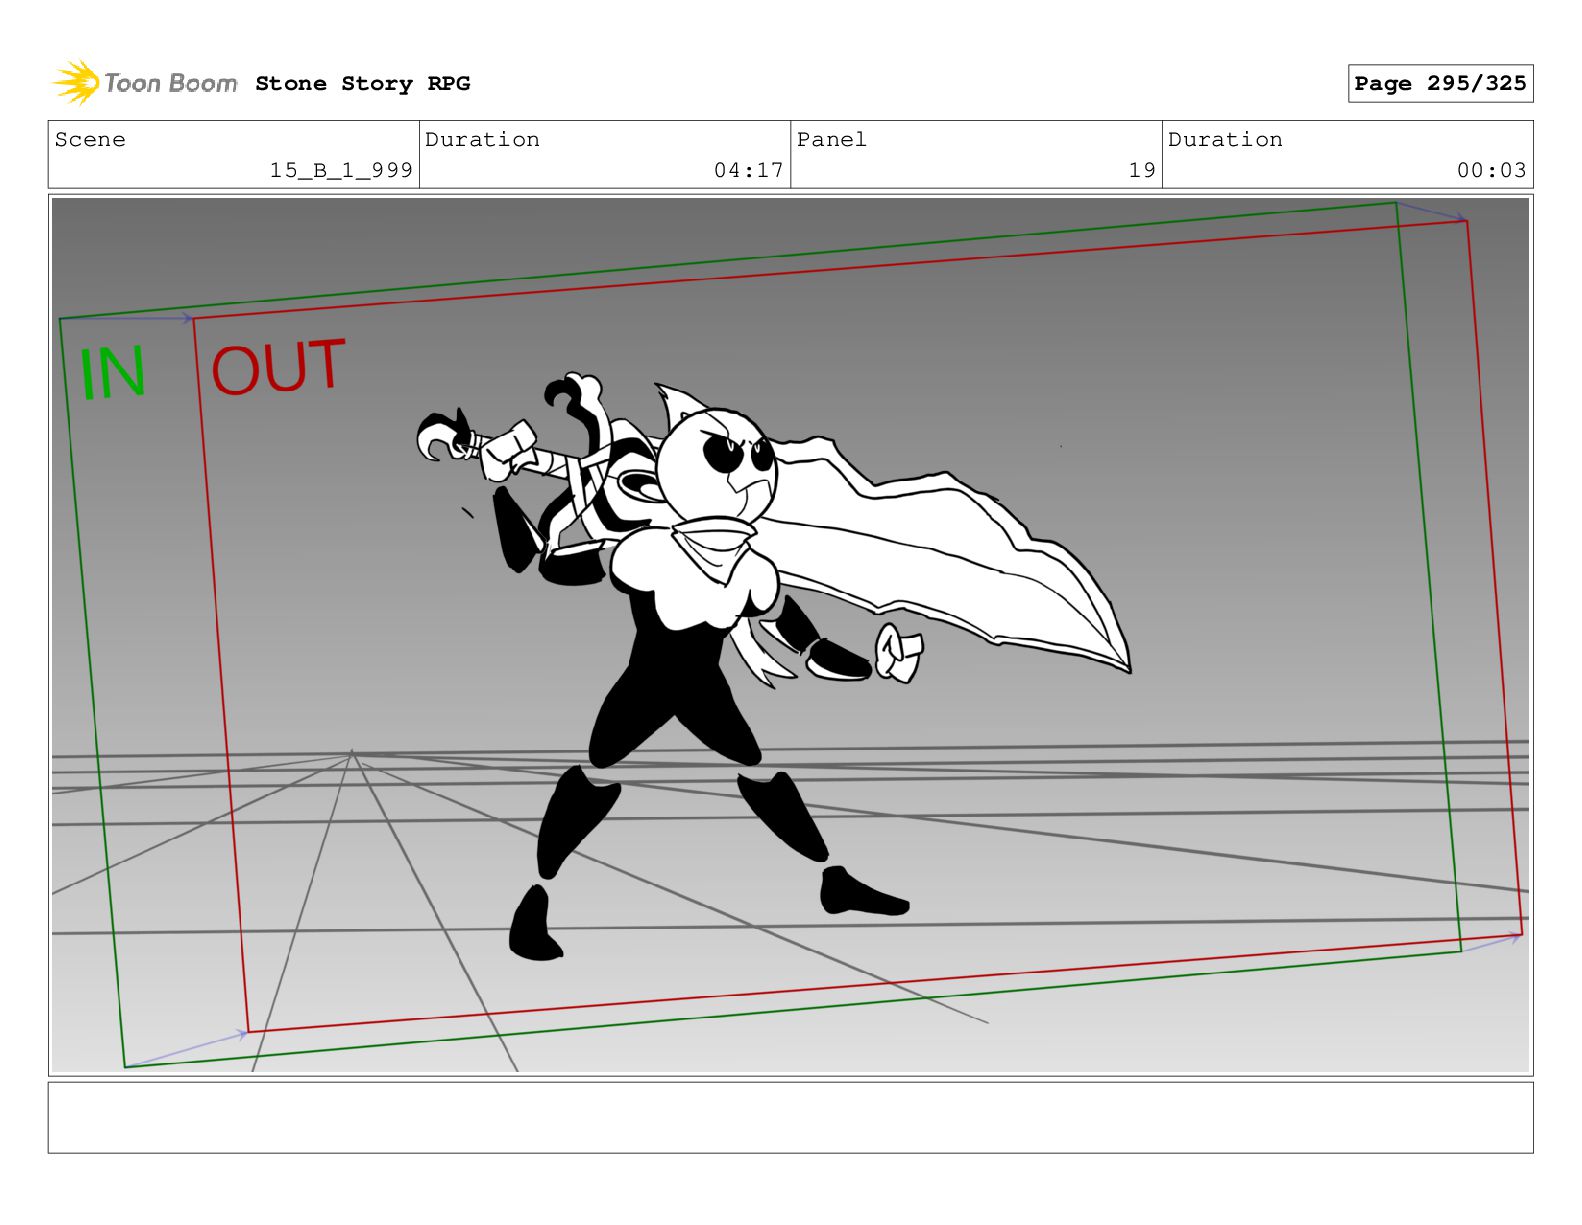The width and height of the screenshot is (1582, 1225).
Task: Select the 'Stone Story RPG' title text
Action: [362, 84]
